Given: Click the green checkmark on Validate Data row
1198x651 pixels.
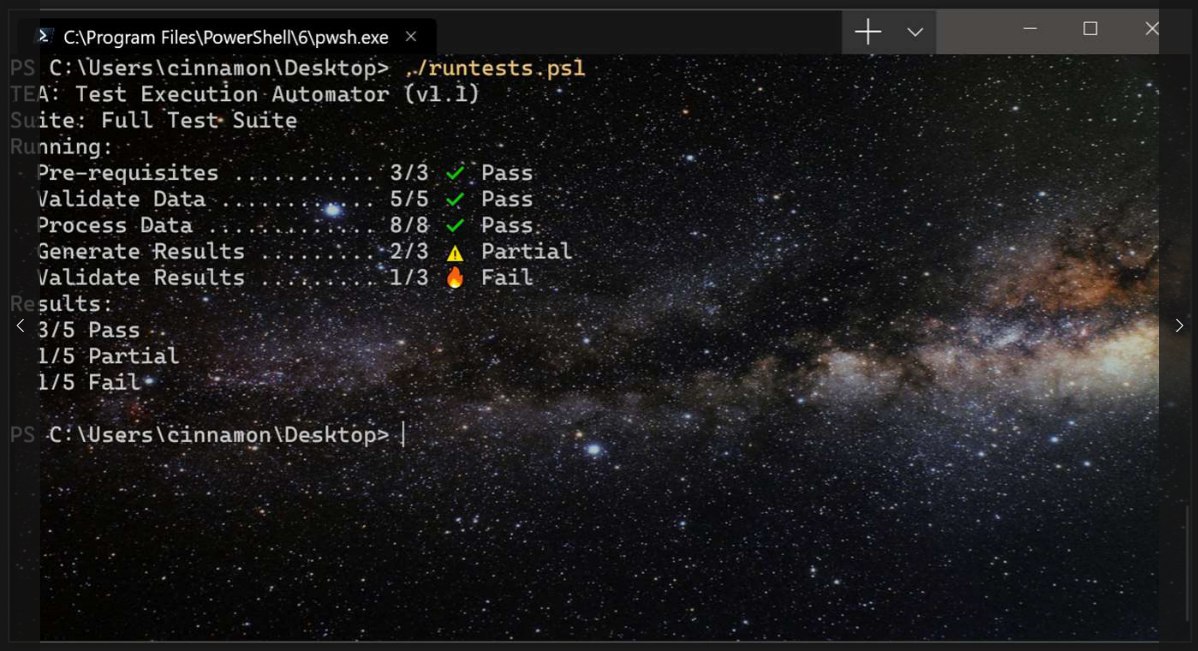Looking at the screenshot, I should tap(455, 199).
